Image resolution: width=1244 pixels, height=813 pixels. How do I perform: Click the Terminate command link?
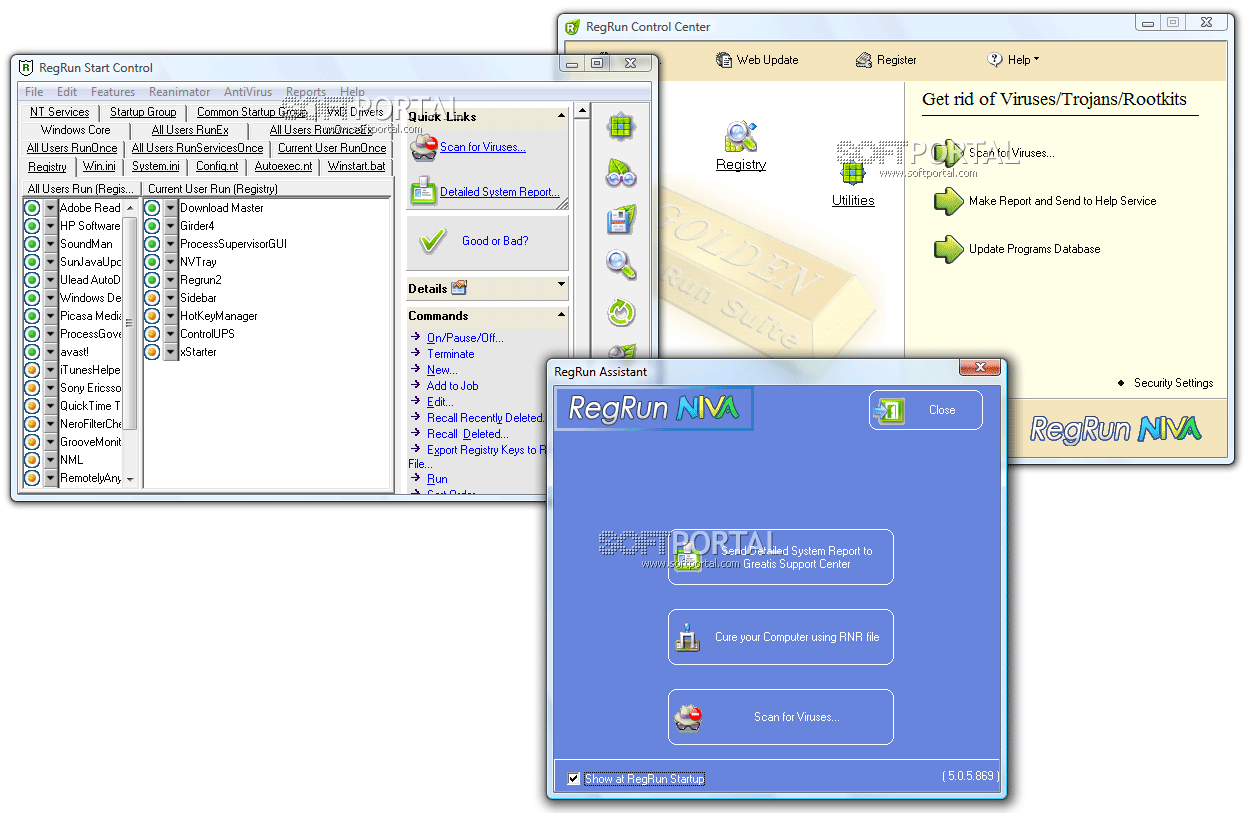point(451,354)
